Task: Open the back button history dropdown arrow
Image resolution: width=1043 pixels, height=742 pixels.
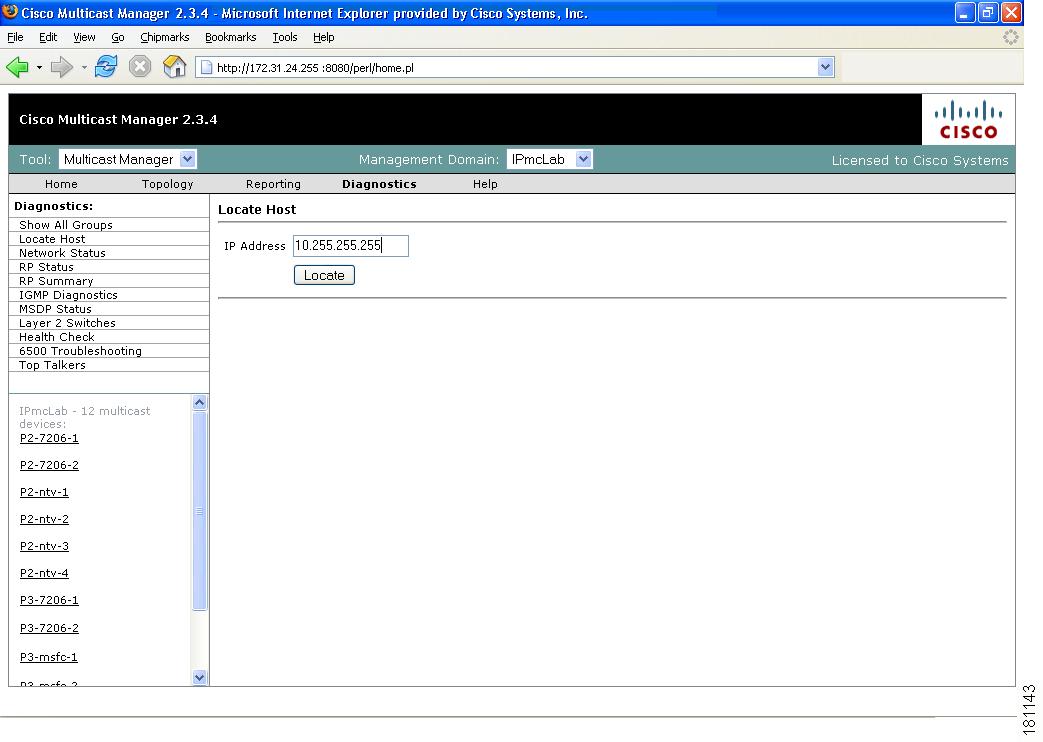Action: pyautogui.click(x=39, y=67)
